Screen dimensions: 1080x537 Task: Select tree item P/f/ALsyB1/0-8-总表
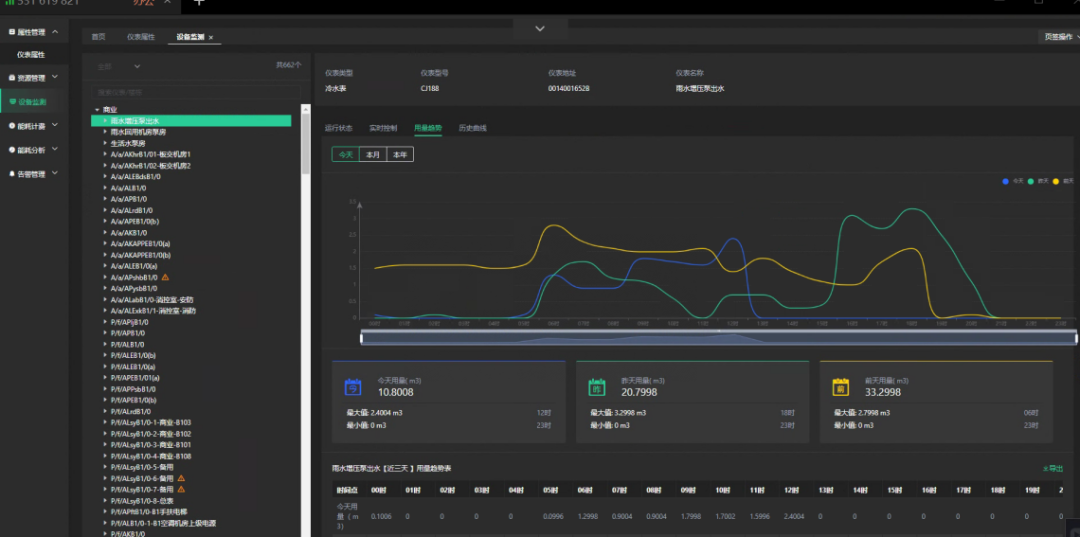tap(144, 501)
